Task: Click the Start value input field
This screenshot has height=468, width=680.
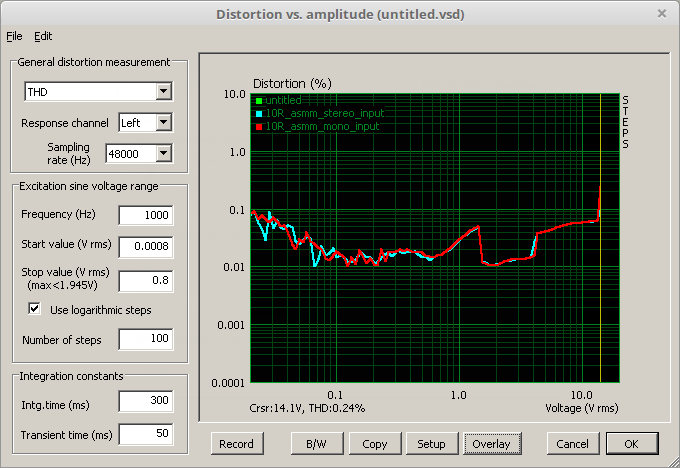Action: (x=145, y=246)
